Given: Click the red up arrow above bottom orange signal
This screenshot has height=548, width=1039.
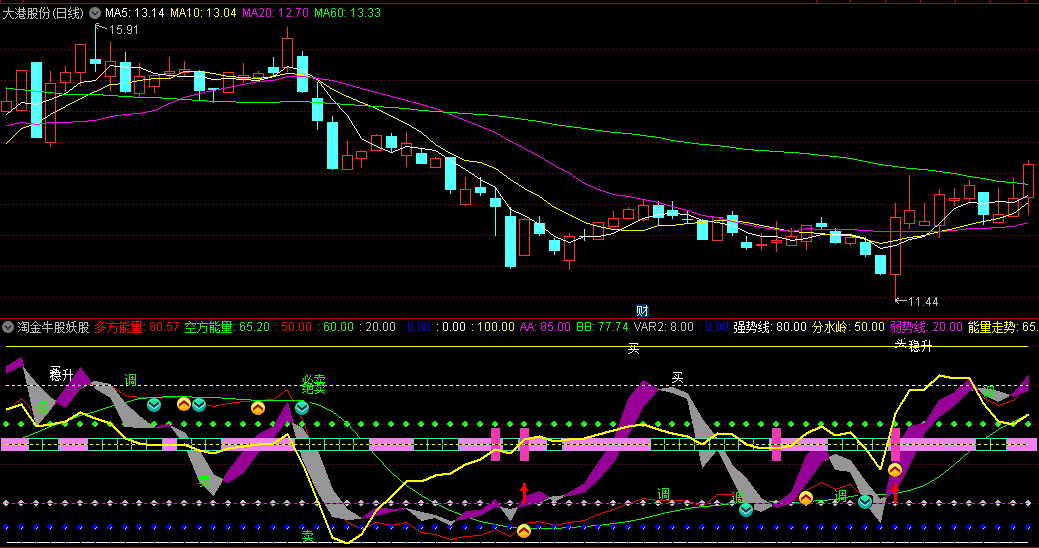Looking at the screenshot, I should tap(524, 494).
